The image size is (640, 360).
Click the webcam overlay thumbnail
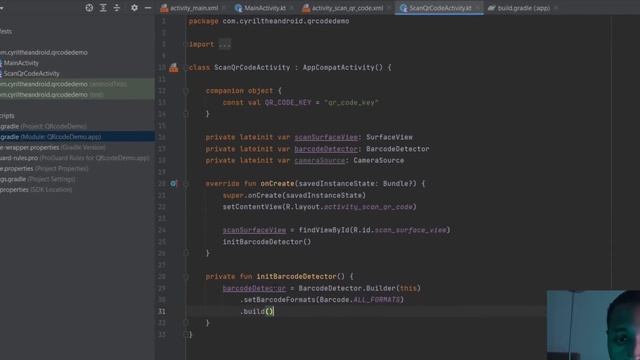(x=593, y=325)
